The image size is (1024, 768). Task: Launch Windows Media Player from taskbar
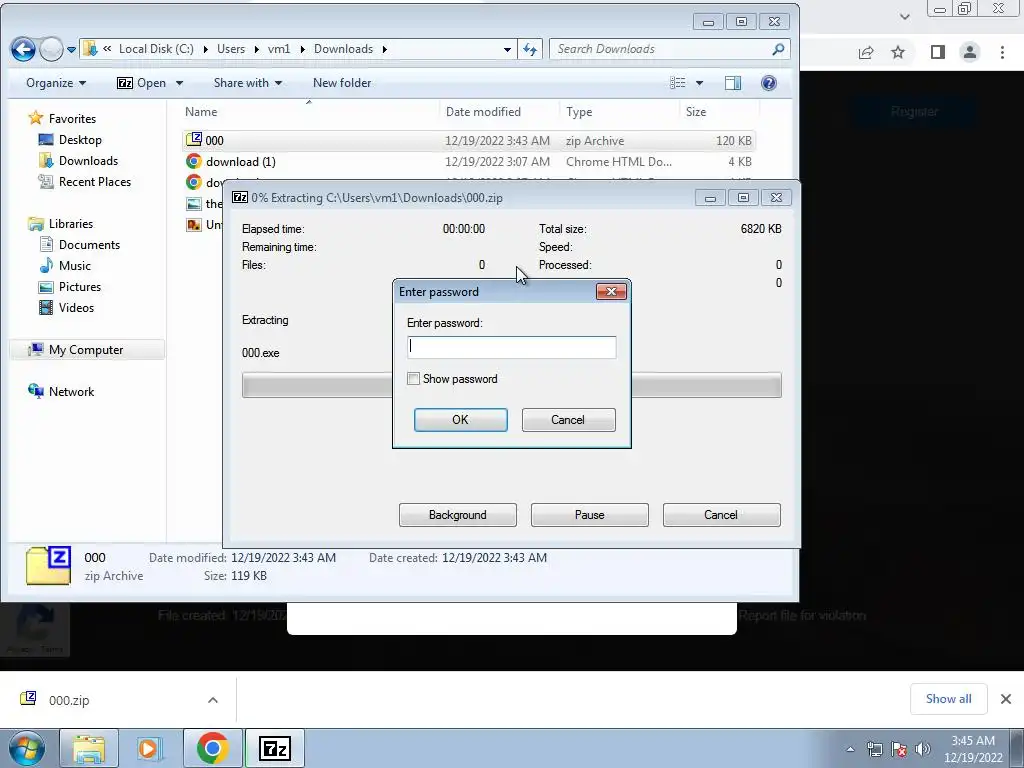150,748
